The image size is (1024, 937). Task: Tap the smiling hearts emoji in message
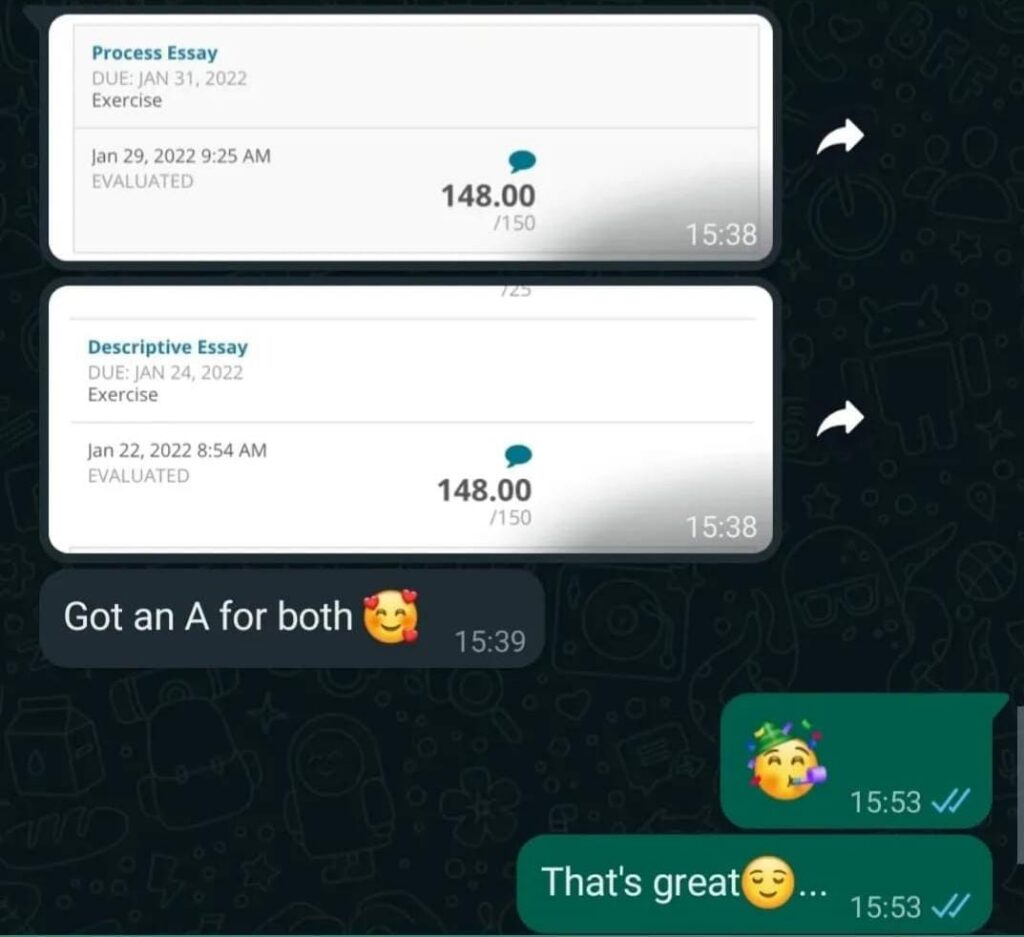[391, 616]
